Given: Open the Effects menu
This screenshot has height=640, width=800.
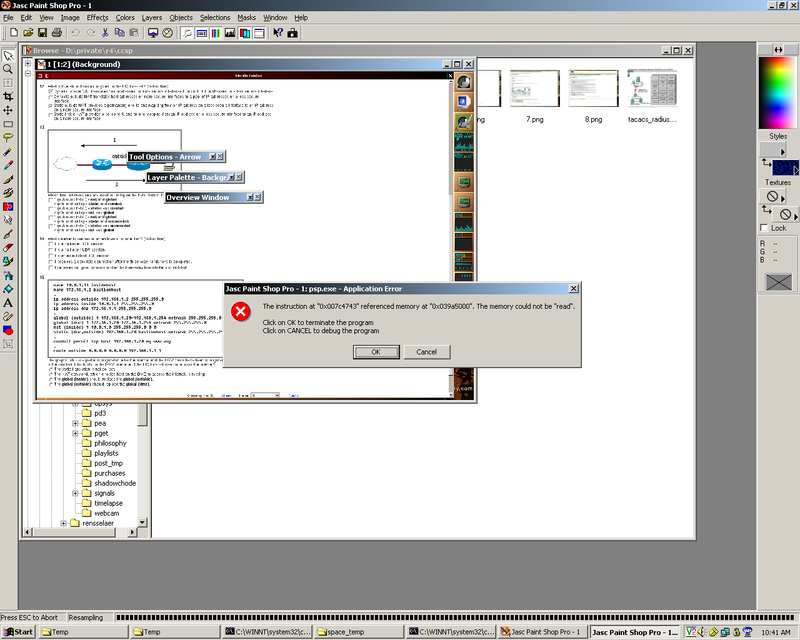Looking at the screenshot, I should point(97,17).
